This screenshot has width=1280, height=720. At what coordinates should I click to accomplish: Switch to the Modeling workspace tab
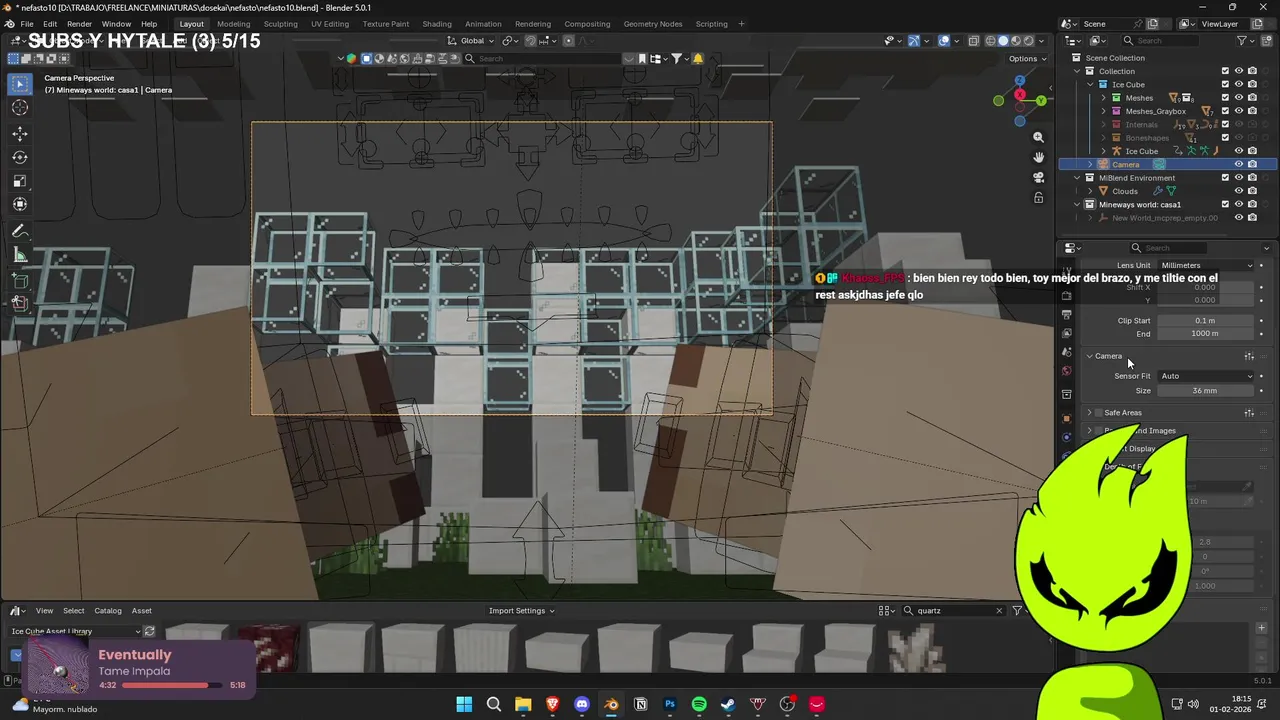tap(234, 24)
